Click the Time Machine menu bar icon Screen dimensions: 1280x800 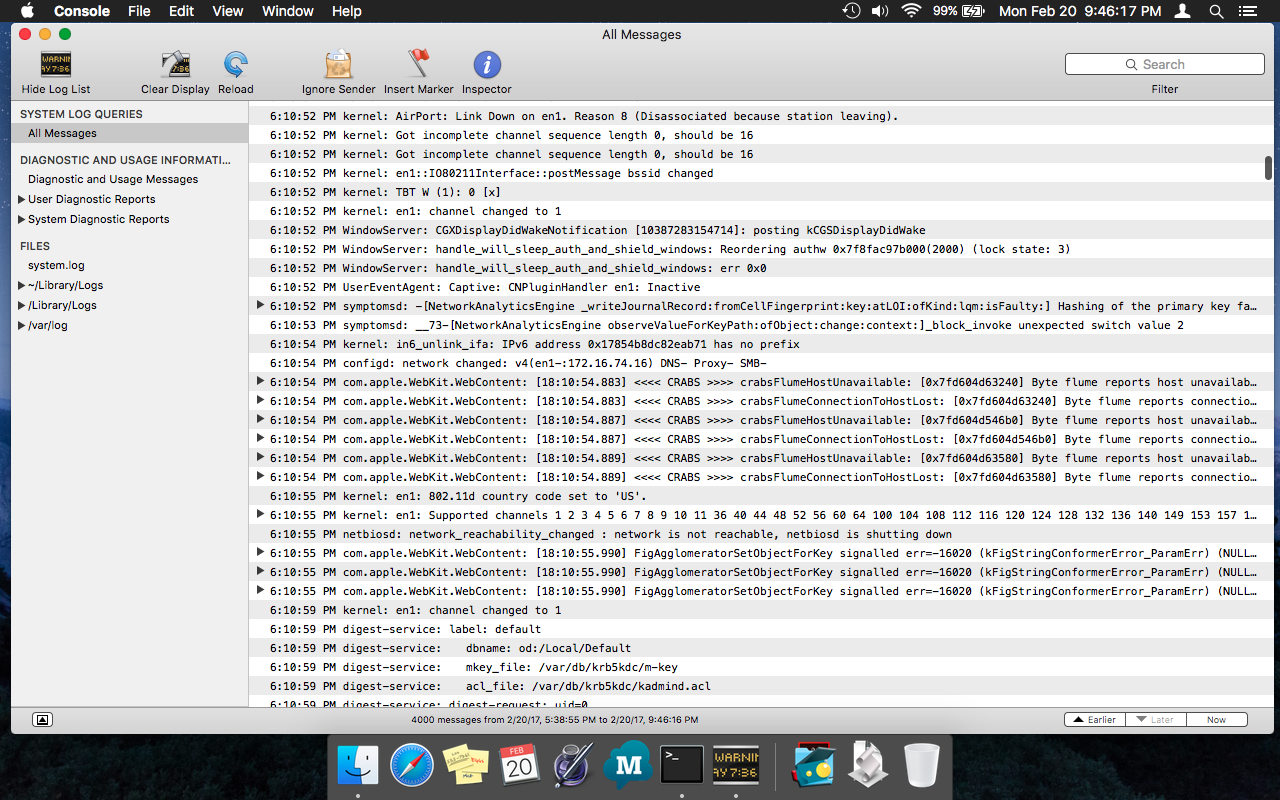[x=851, y=11]
